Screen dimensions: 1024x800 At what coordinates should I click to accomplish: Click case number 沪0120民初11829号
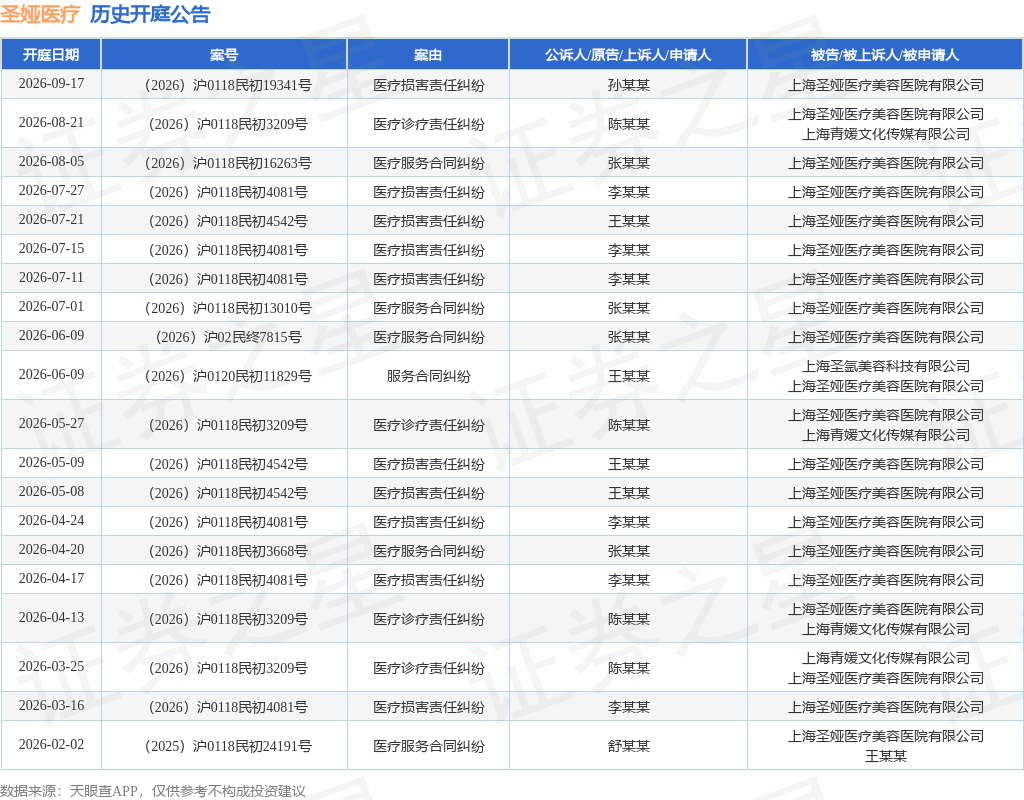coord(228,376)
